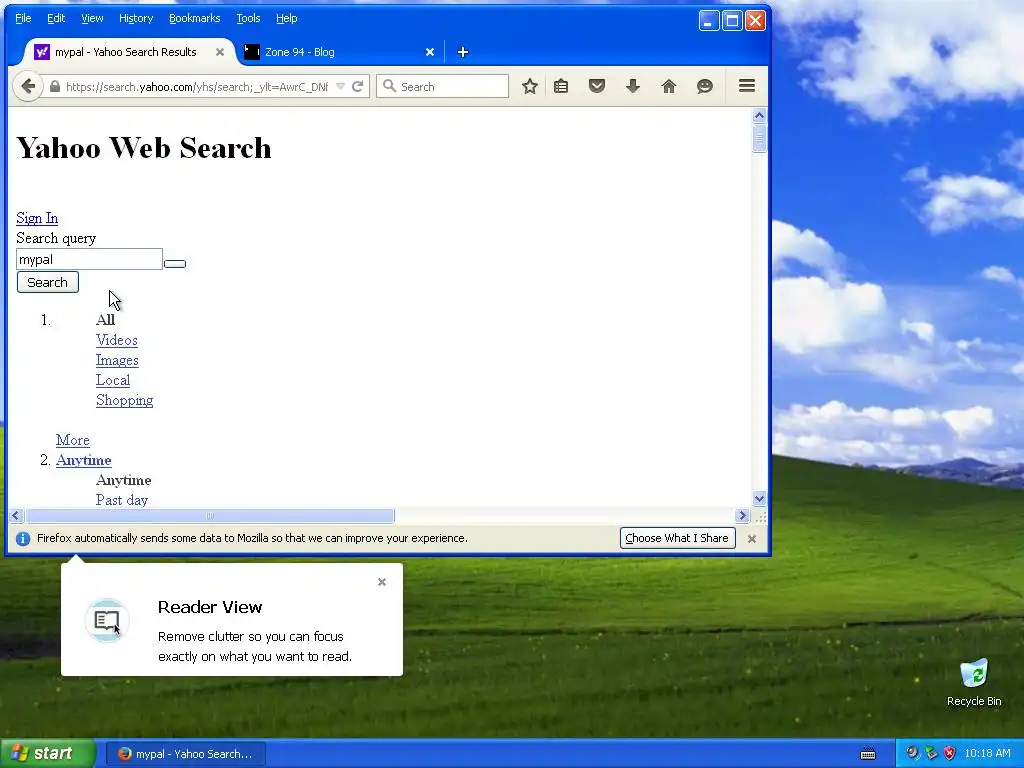Screen dimensions: 1024x768
Task: Click the Yahoo favicon on first tab
Action: [x=42, y=52]
